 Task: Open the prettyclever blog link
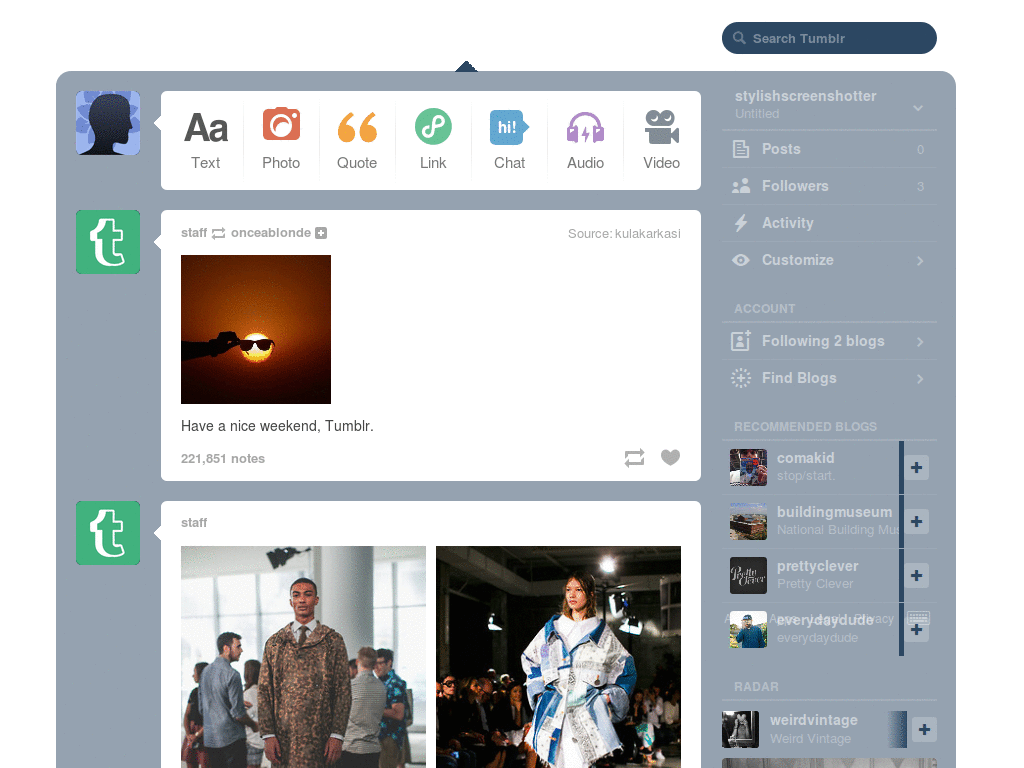pos(817,566)
